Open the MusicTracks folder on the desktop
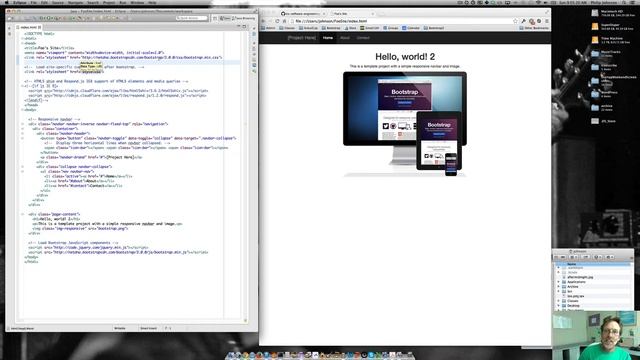 click(x=595, y=53)
